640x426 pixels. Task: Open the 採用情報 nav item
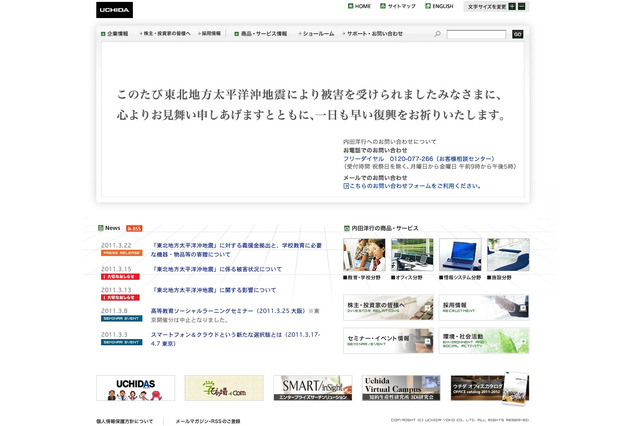(209, 33)
